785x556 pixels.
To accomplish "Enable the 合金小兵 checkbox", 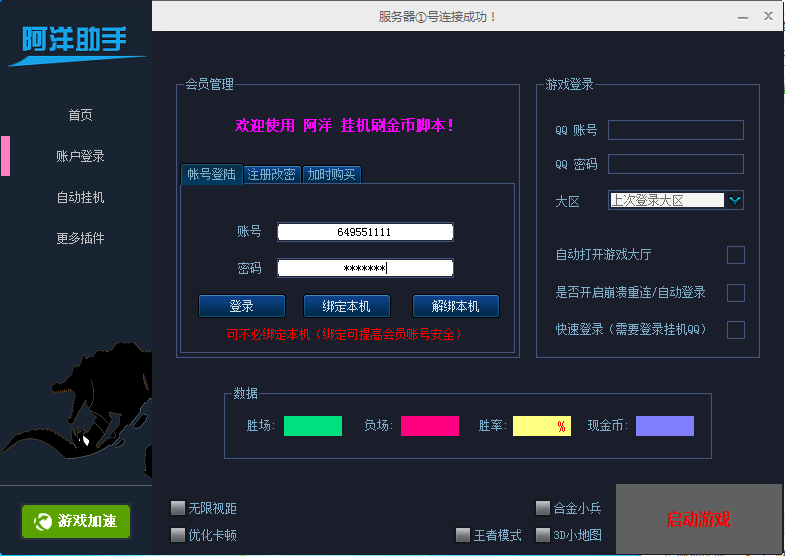I will tap(543, 508).
